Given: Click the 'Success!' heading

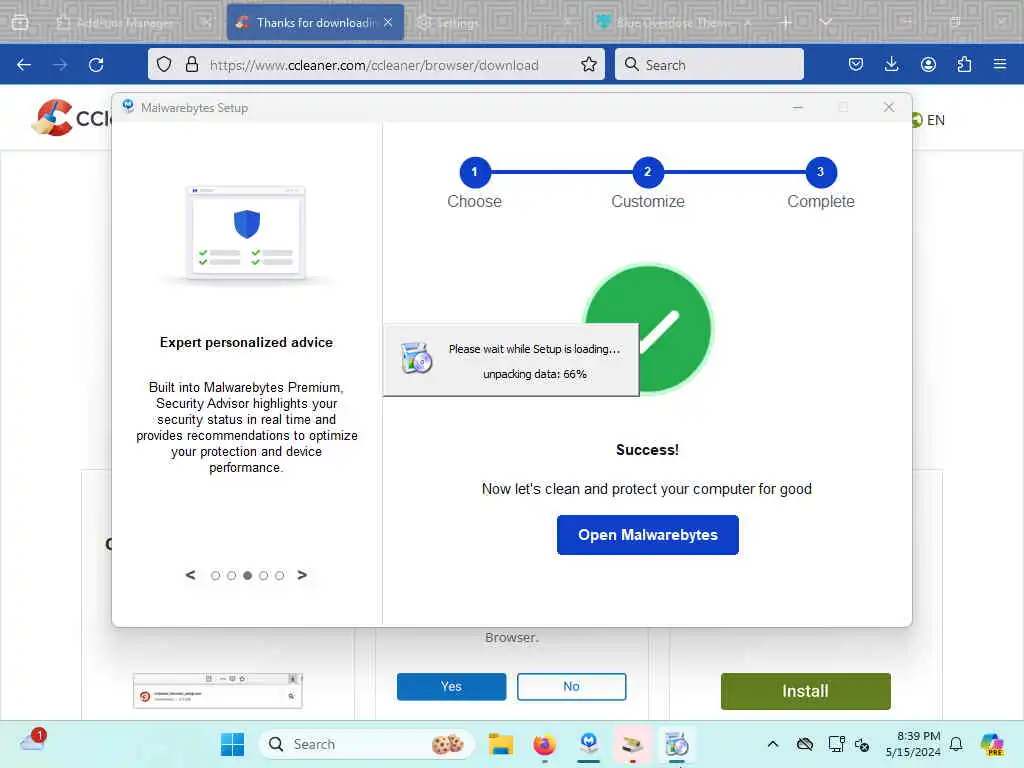Looking at the screenshot, I should pyautogui.click(x=647, y=450).
